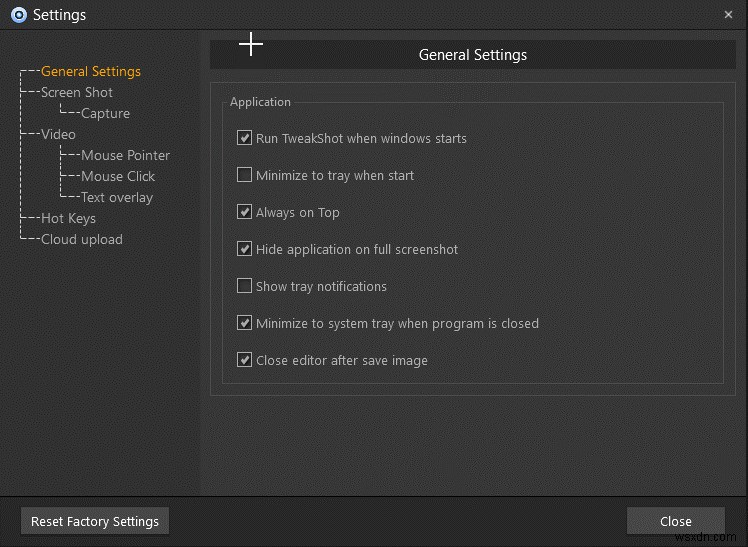Screen dimensions: 748x547
Task: Disable Hide application on full screenshot
Action: (244, 249)
